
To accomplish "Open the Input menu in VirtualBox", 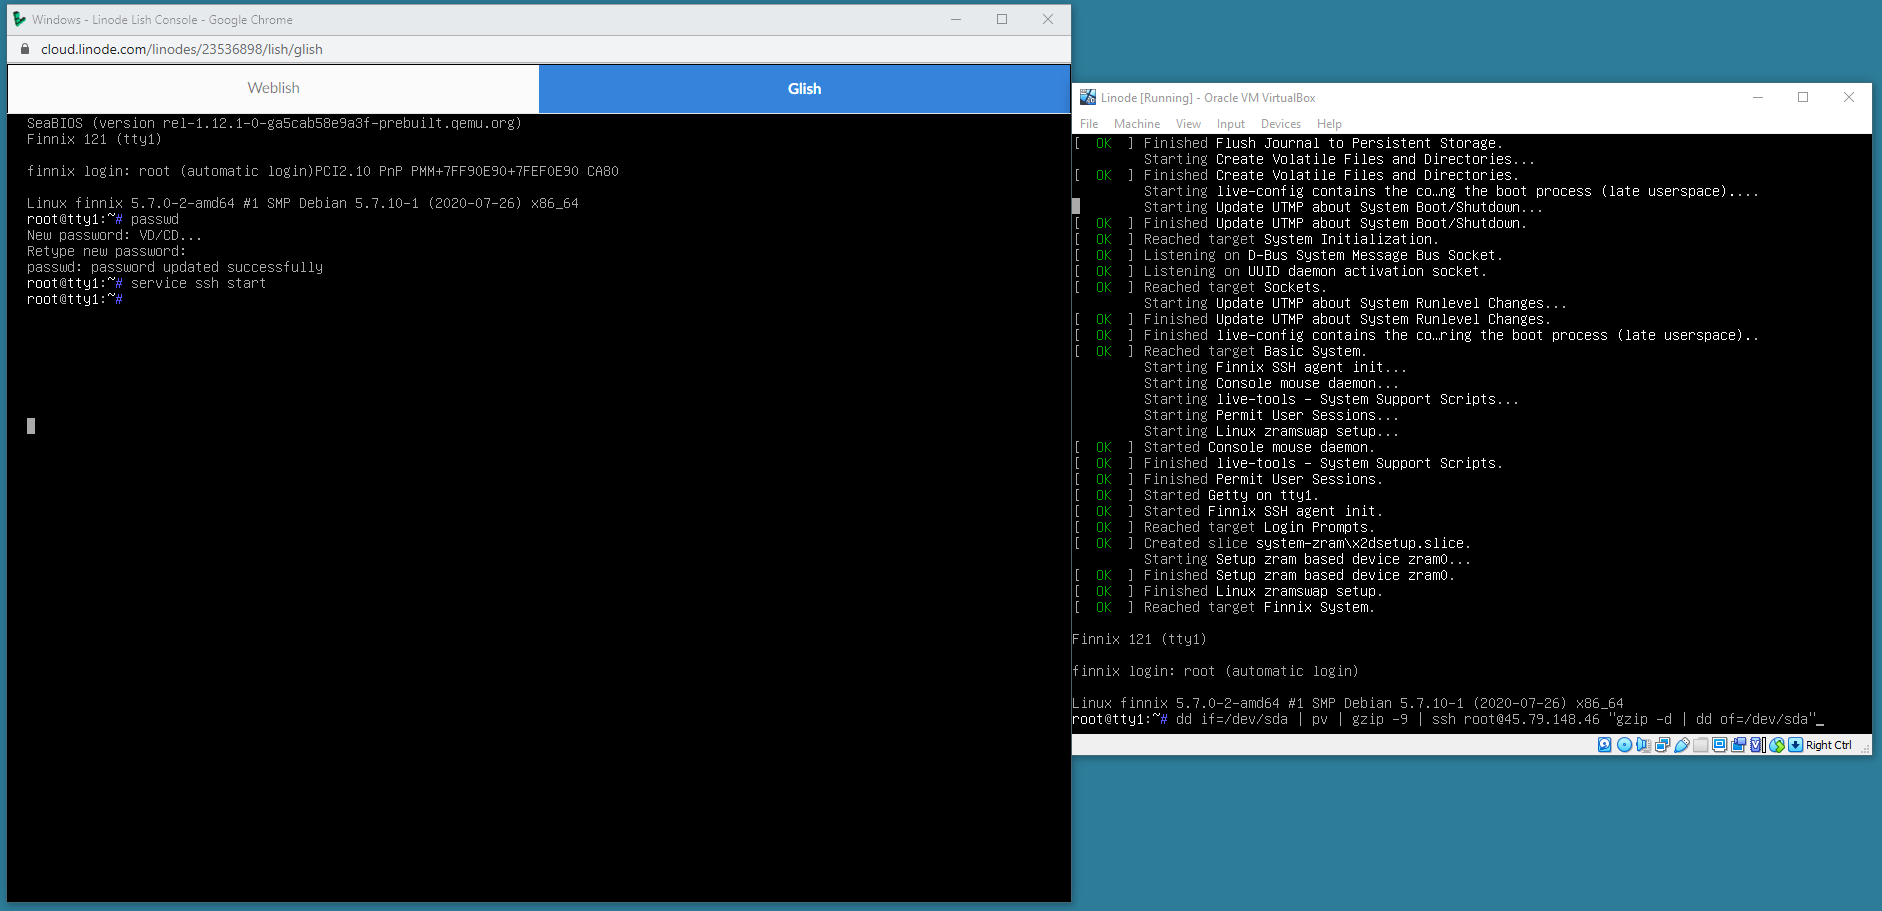I will (x=1231, y=124).
